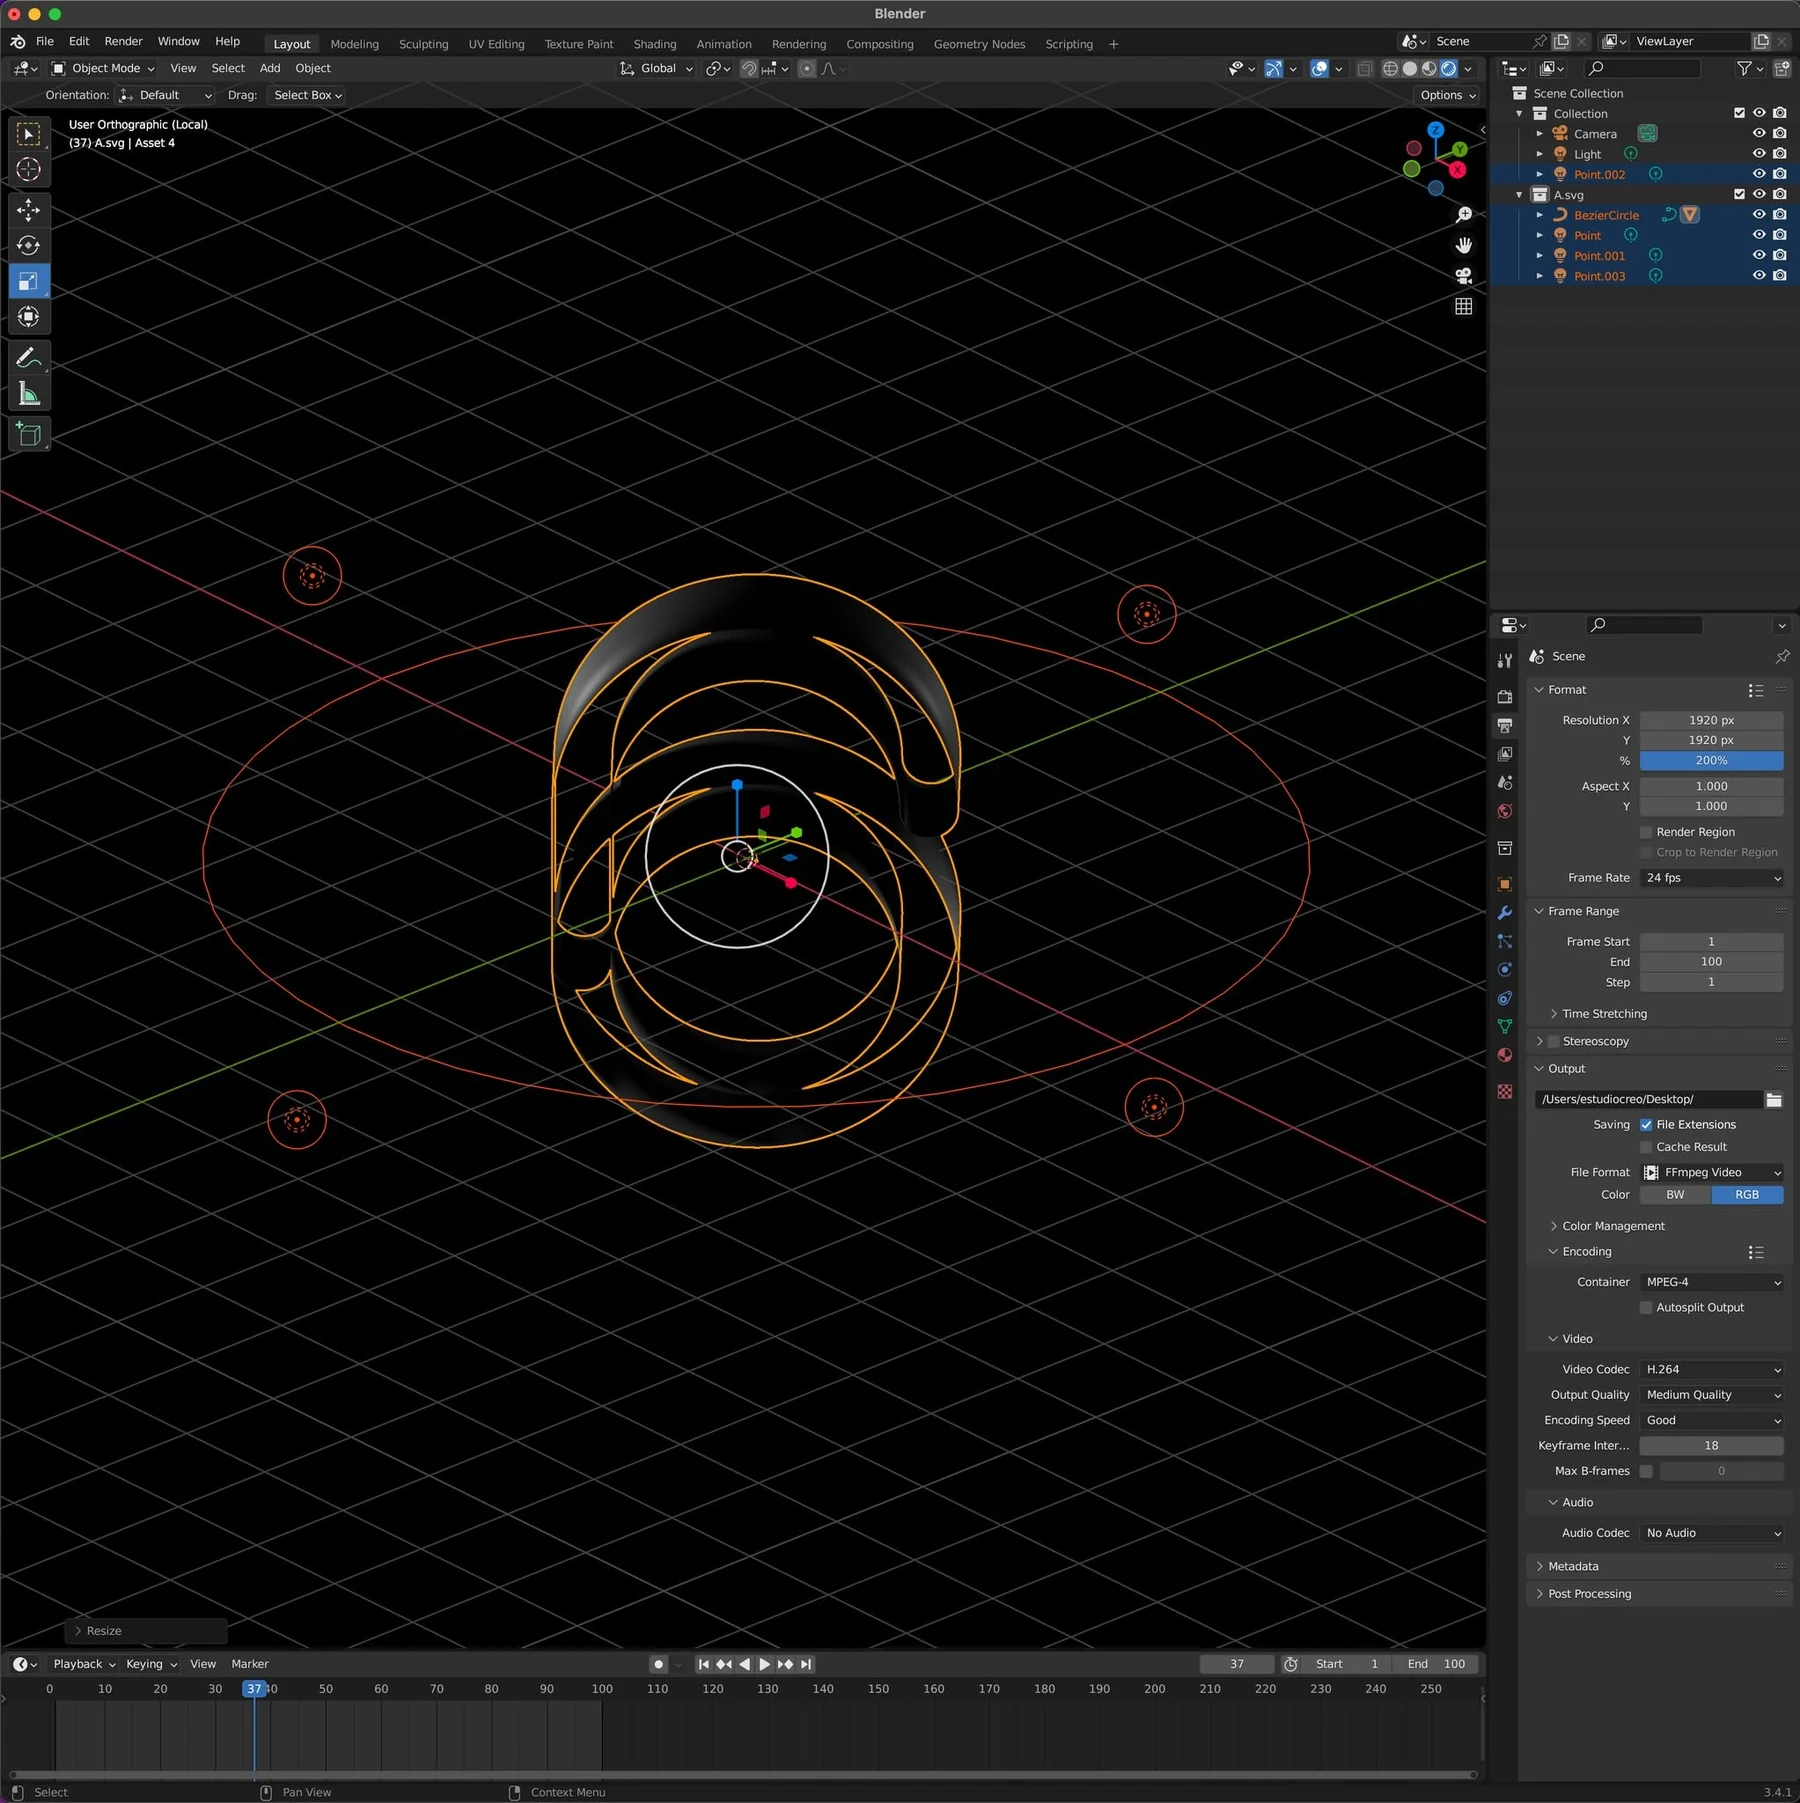Screen dimensions: 1800x1803
Task: Play the animation forward
Action: (764, 1665)
